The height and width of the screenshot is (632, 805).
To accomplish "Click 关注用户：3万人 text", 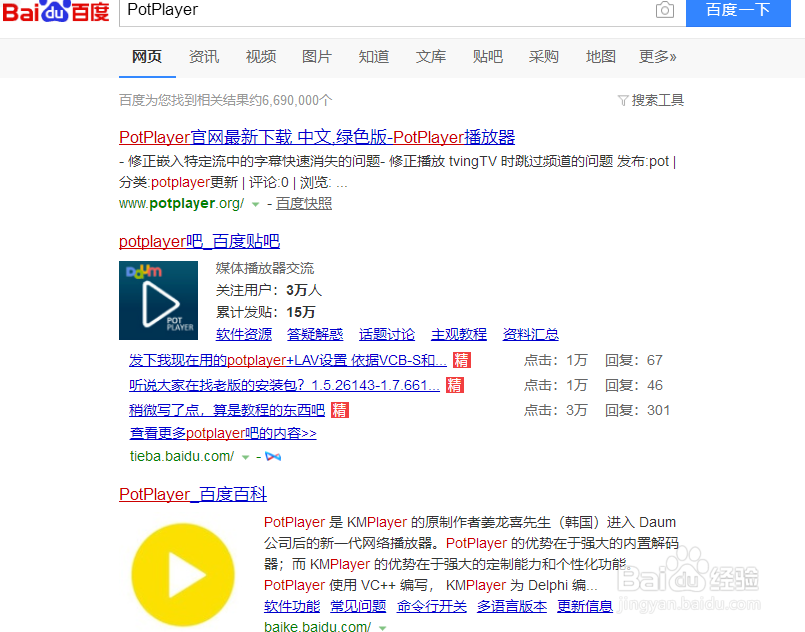I will pyautogui.click(x=269, y=290).
